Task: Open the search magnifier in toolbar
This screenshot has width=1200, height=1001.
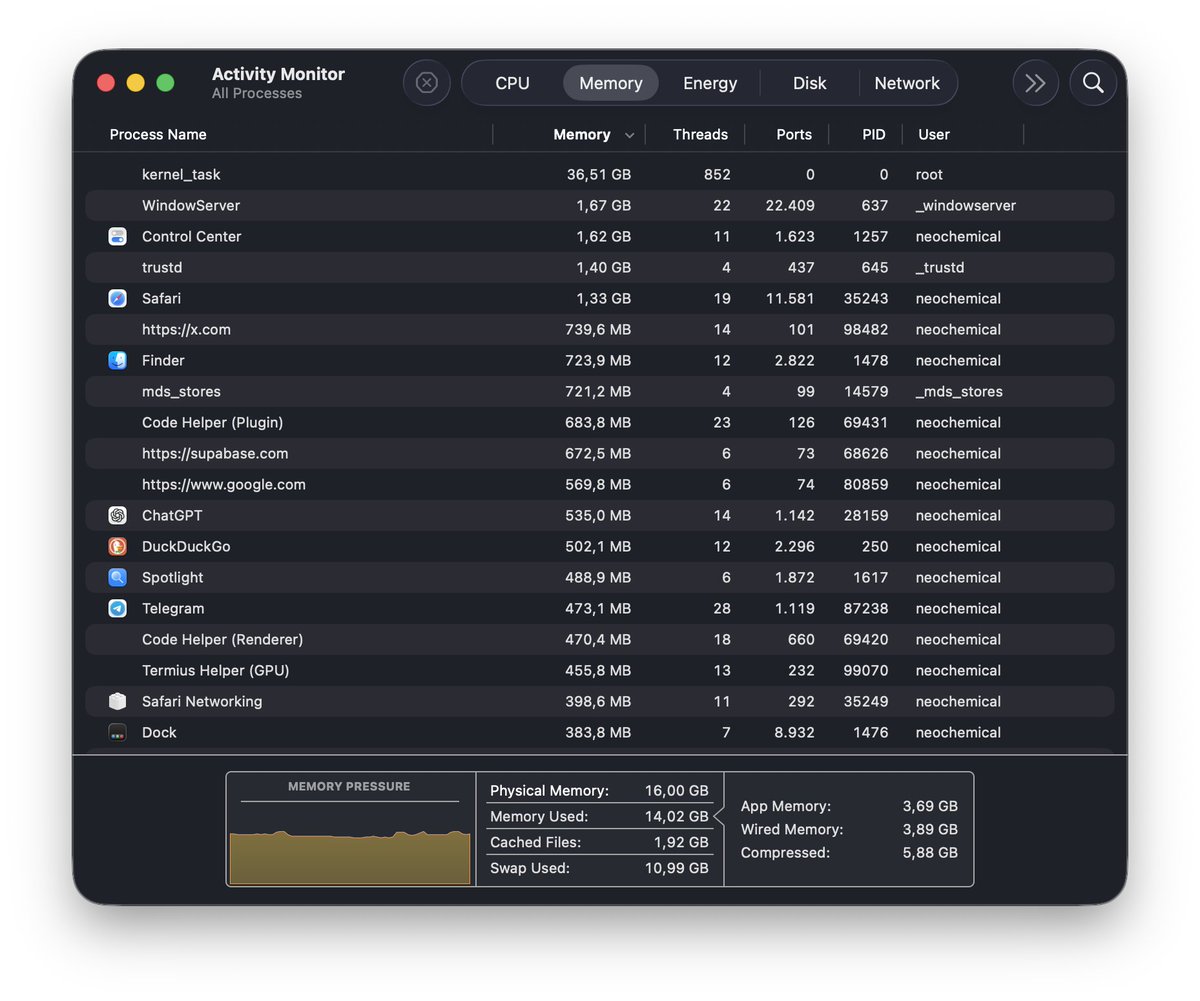Action: tap(1093, 83)
